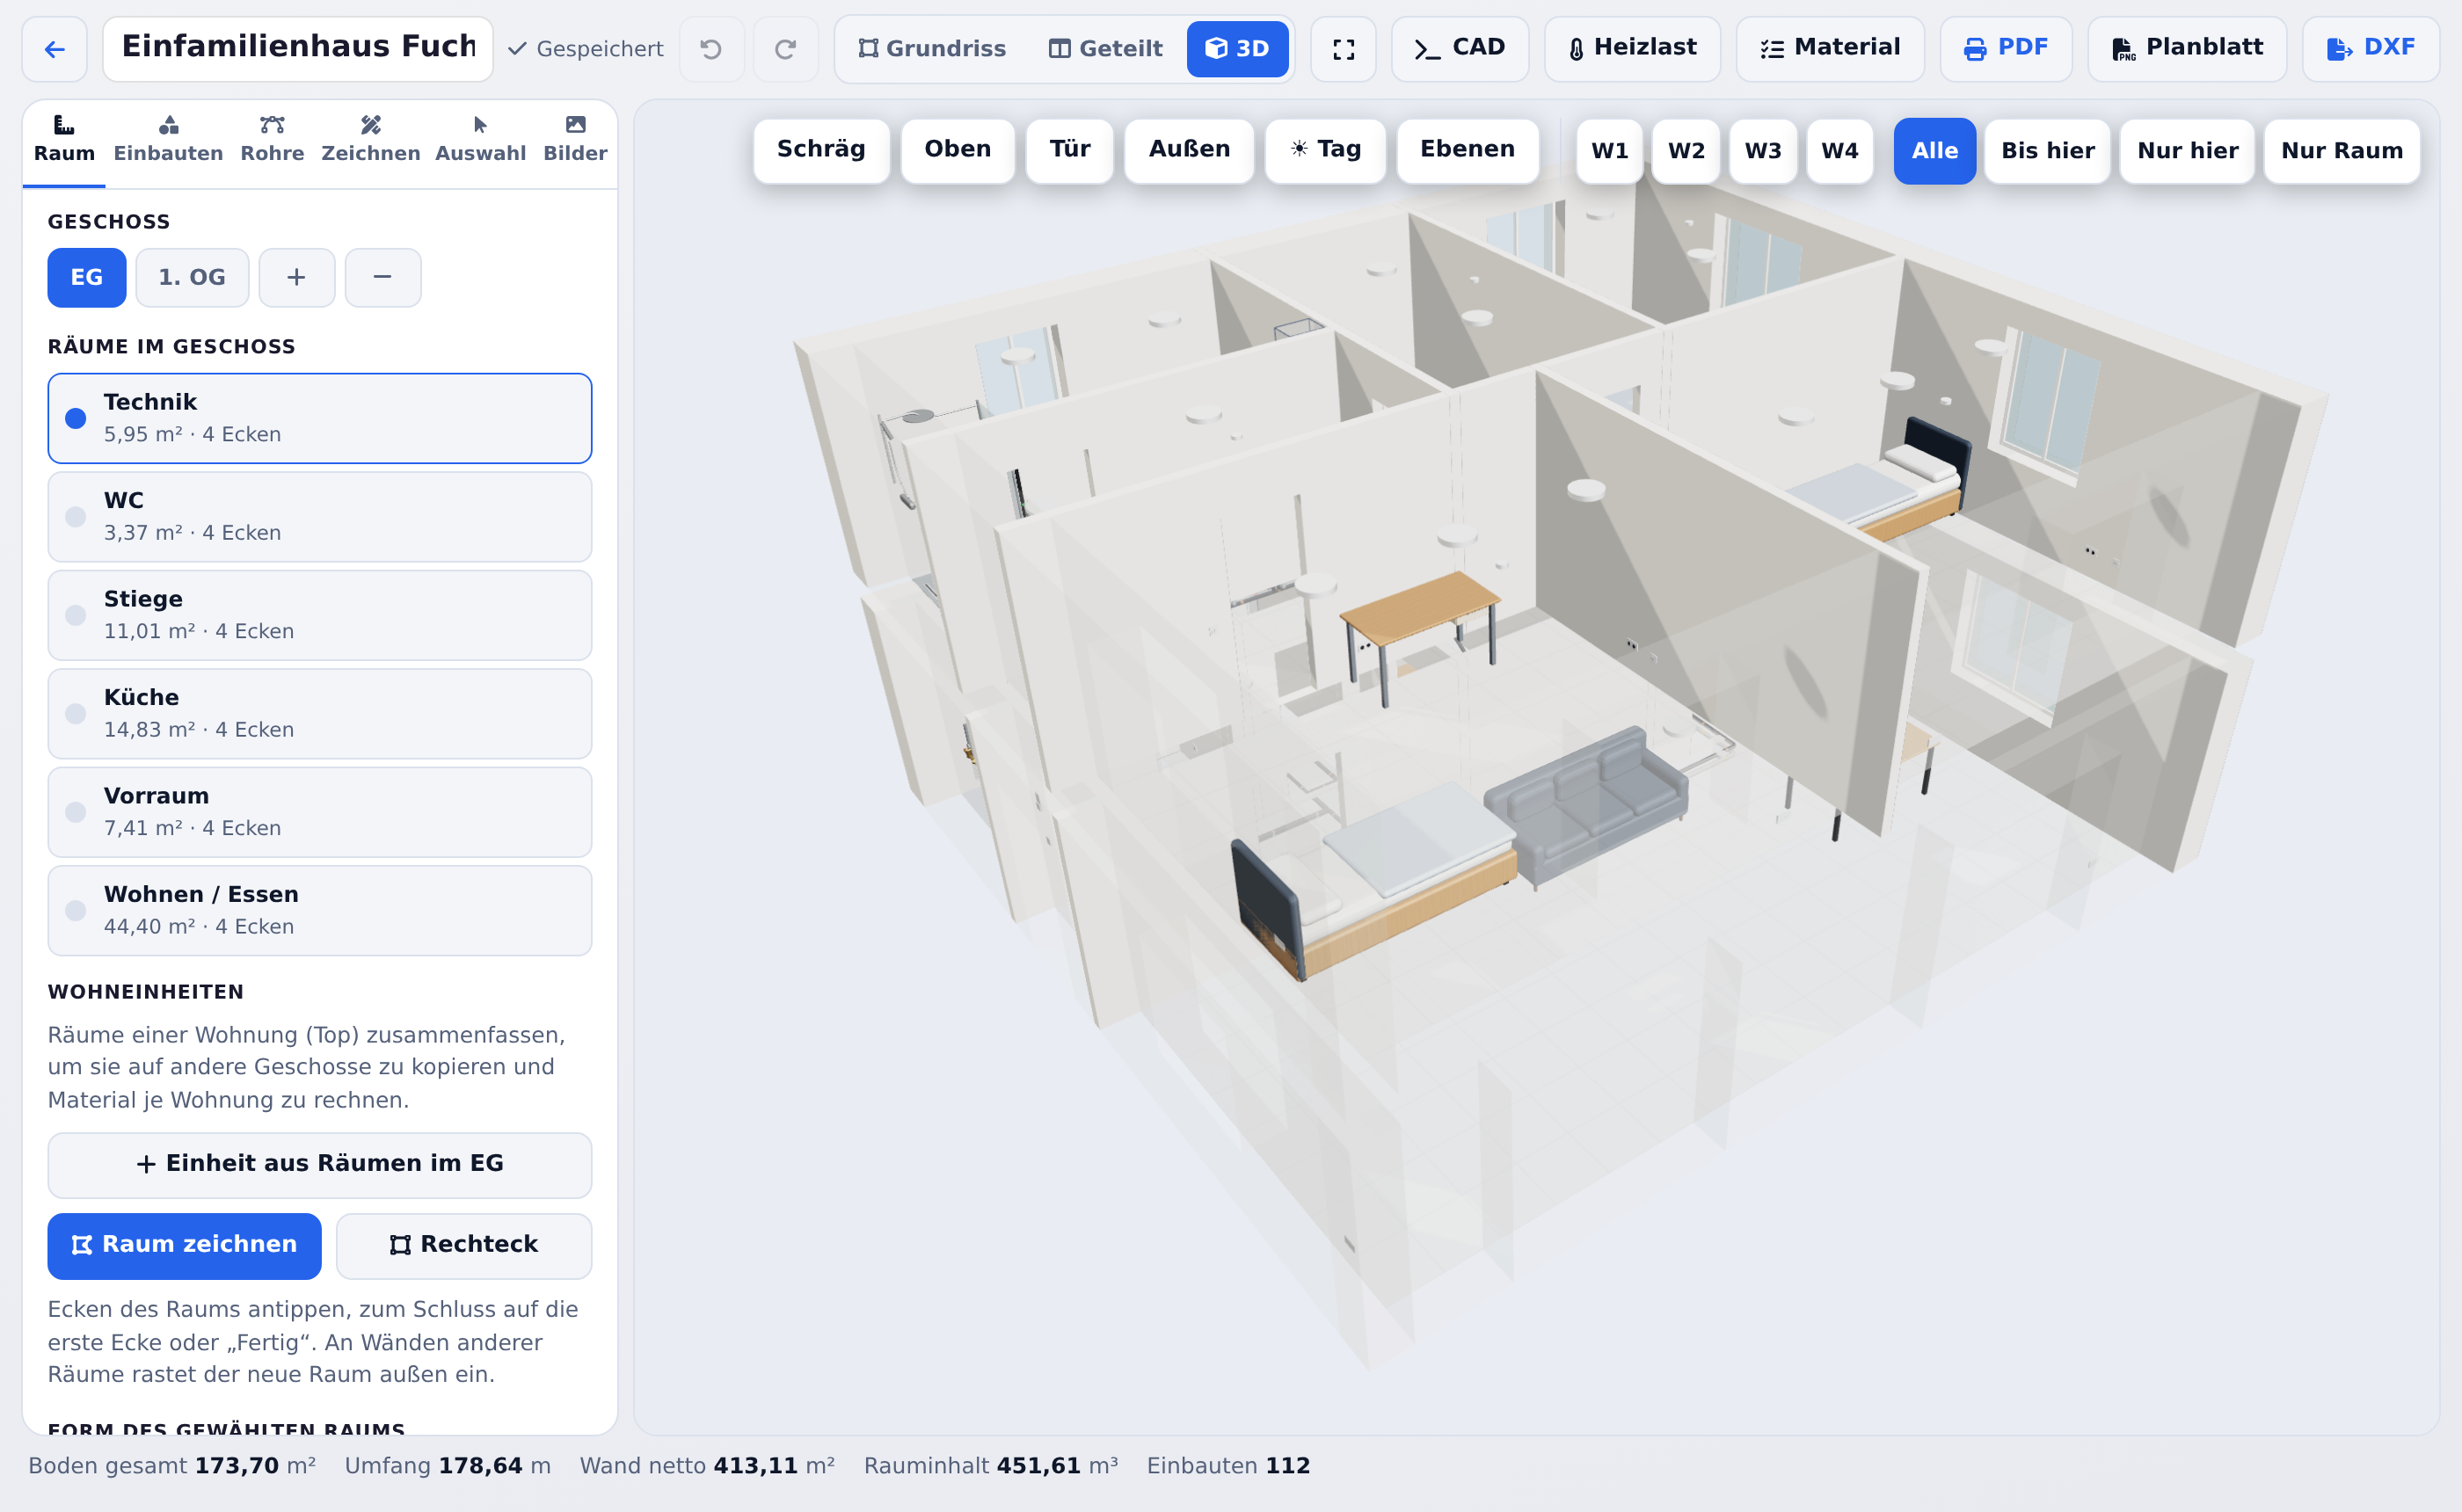Undo the last action

tap(711, 48)
